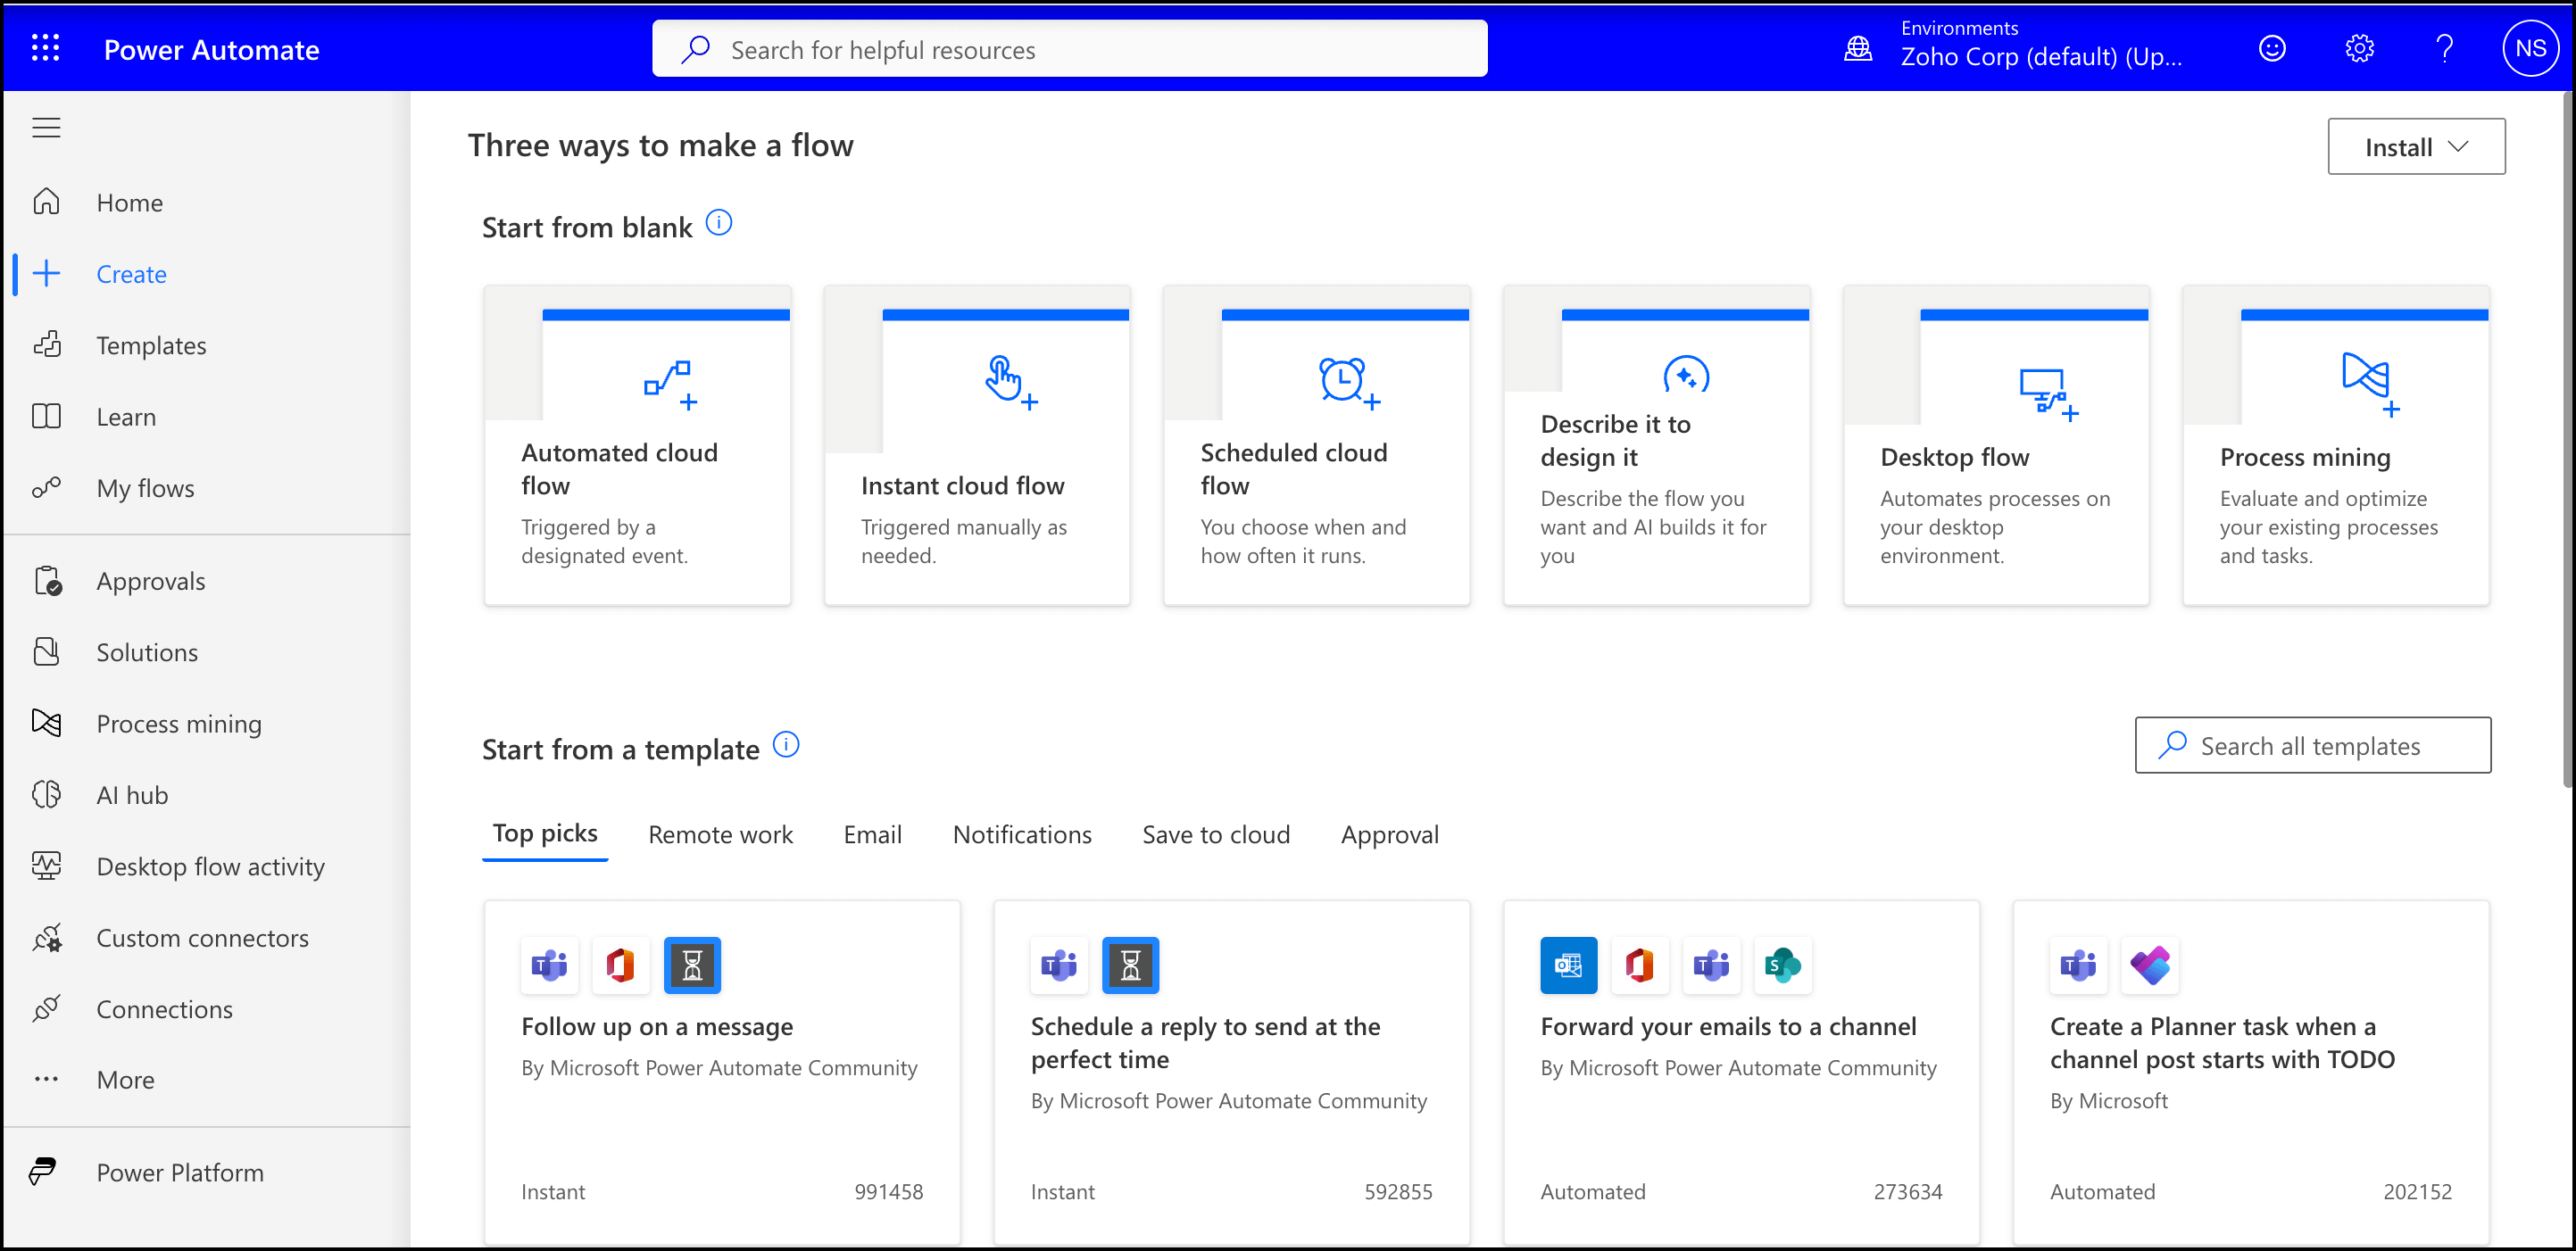Open Power Automate settings gear
Viewport: 2576px width, 1251px height.
click(2359, 47)
